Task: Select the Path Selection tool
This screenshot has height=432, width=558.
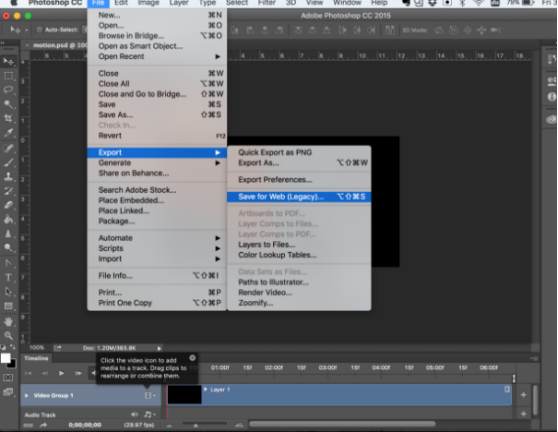Action: [9, 292]
